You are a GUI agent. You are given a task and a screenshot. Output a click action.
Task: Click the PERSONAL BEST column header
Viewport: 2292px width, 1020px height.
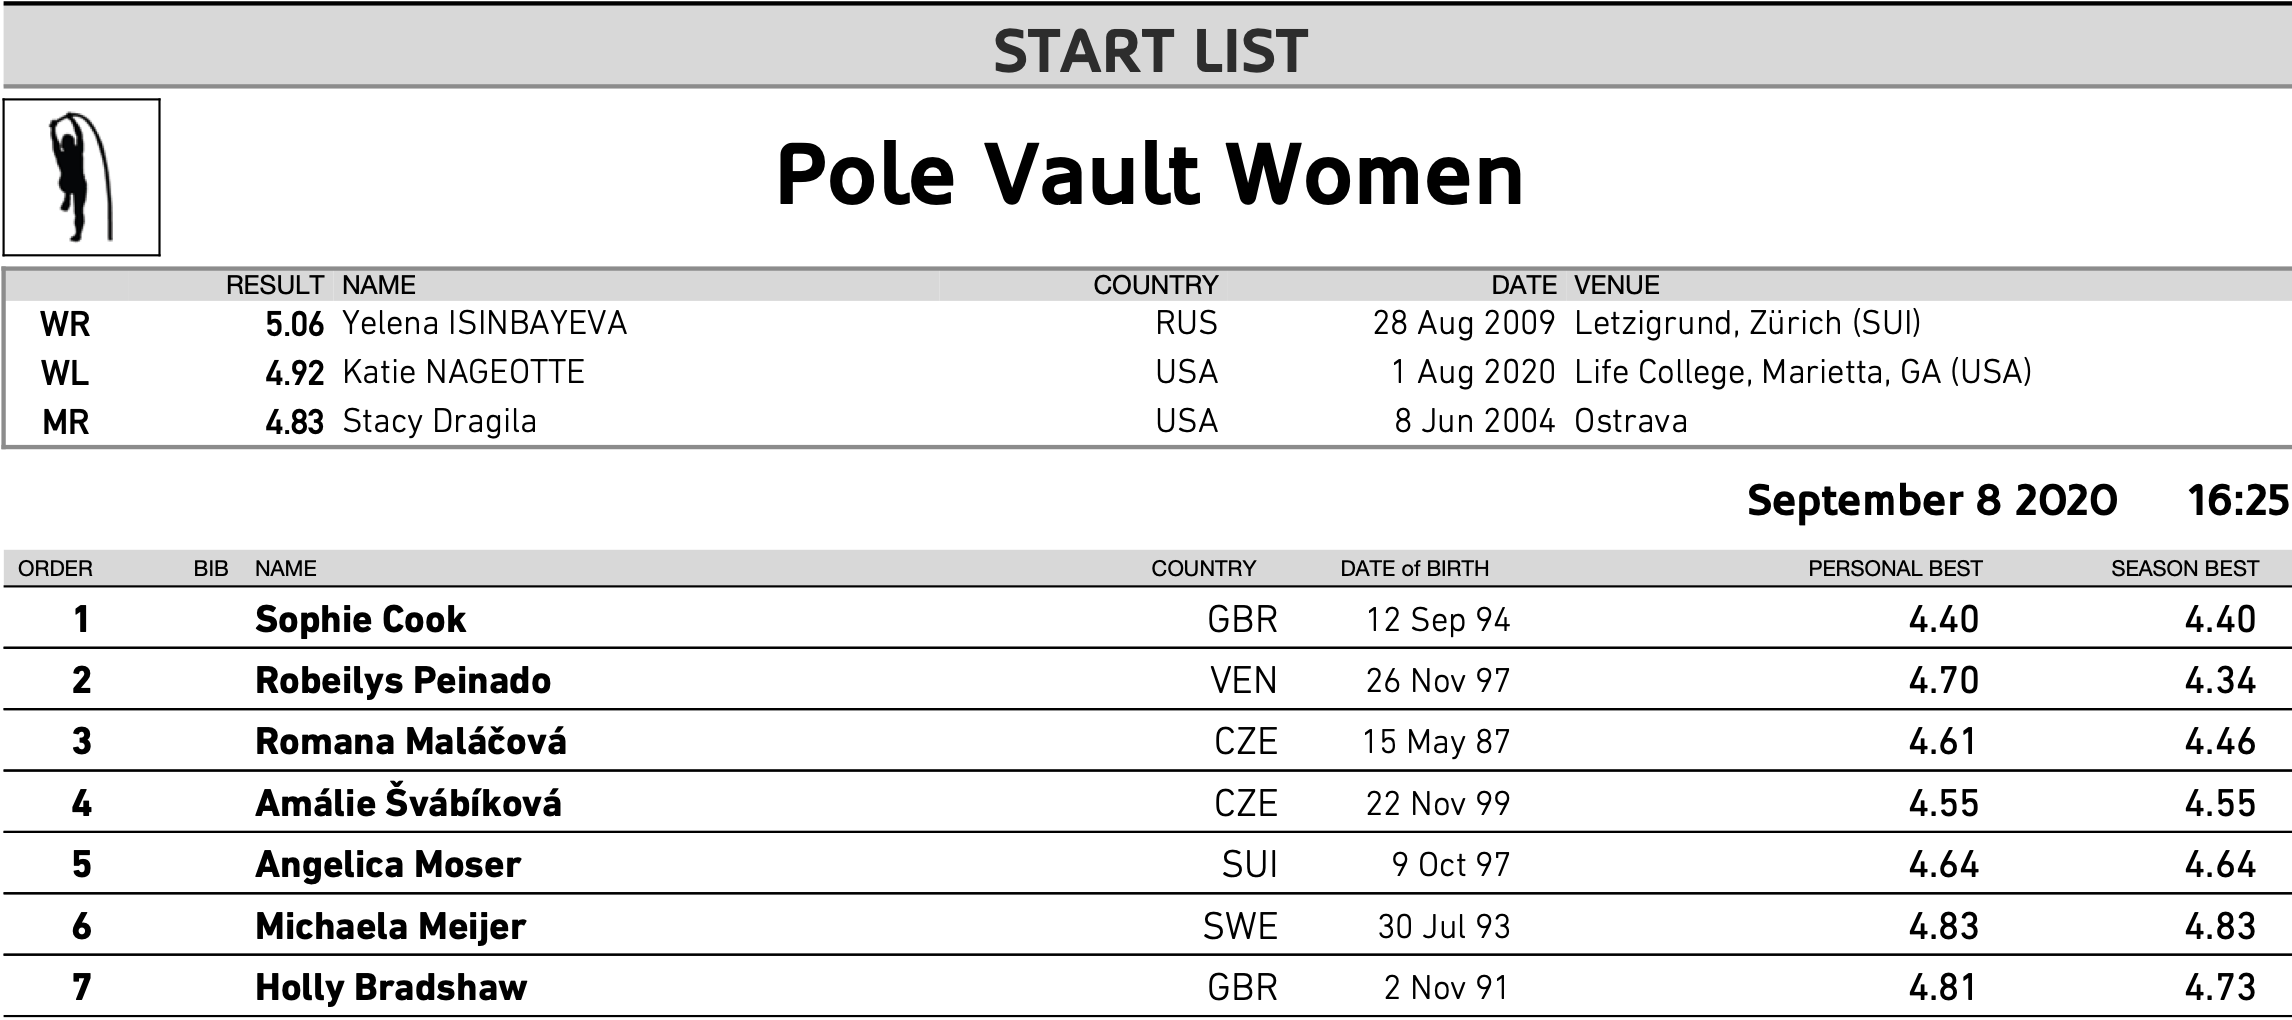[1895, 568]
